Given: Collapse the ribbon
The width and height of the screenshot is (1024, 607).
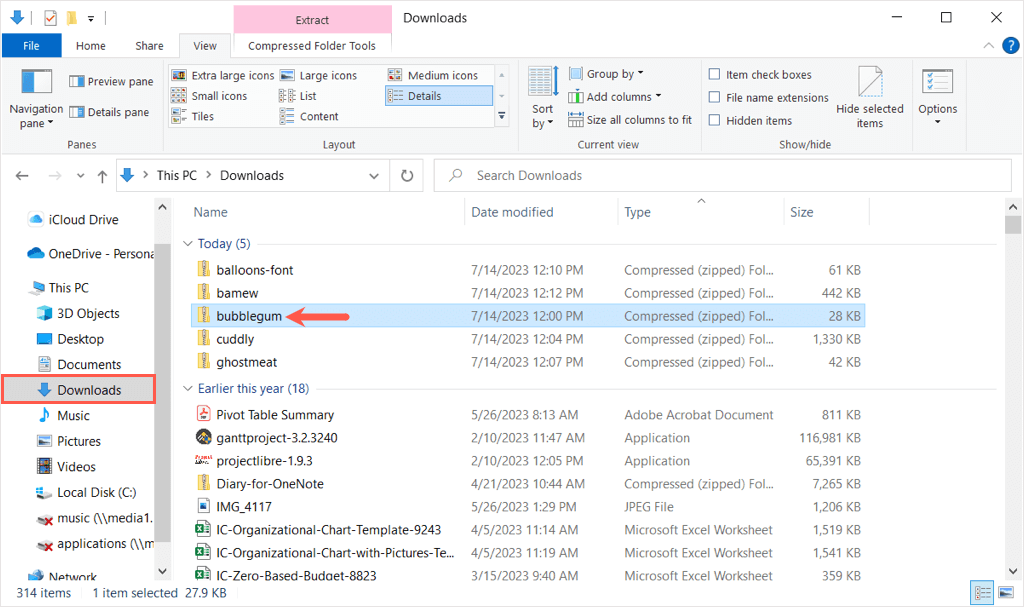Looking at the screenshot, I should (989, 46).
